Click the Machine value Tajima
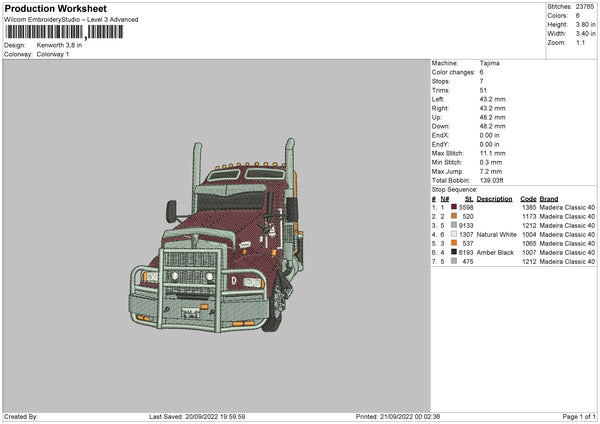 coord(489,63)
